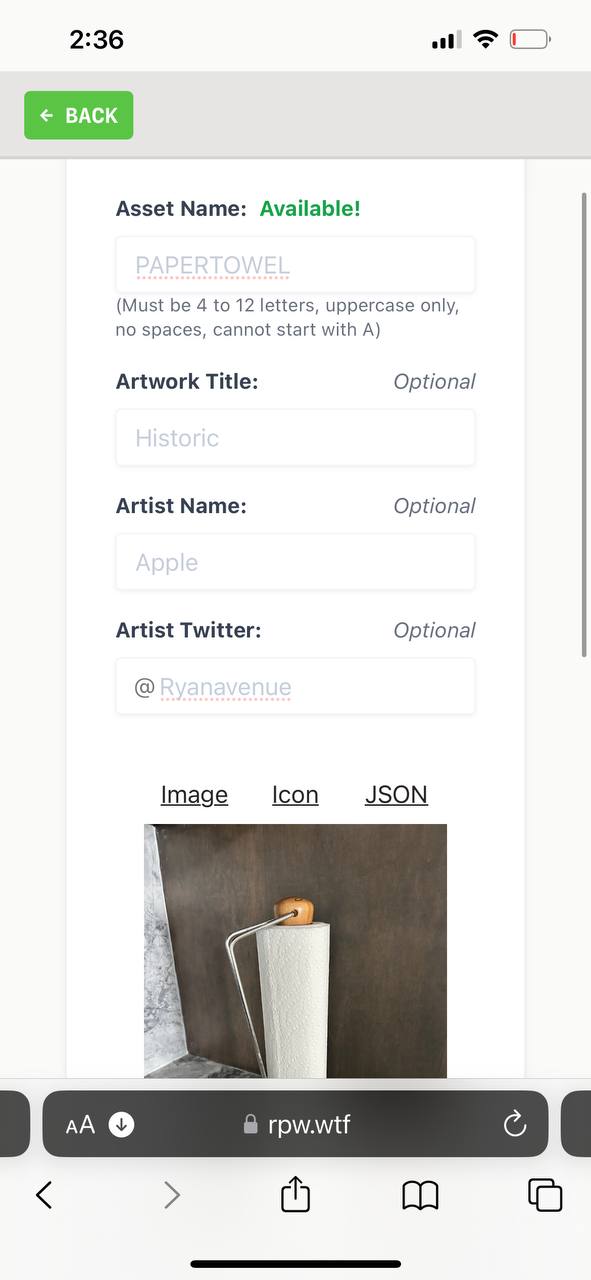591x1280 pixels.
Task: Select the Artist Twitter handle field
Action: (x=295, y=686)
